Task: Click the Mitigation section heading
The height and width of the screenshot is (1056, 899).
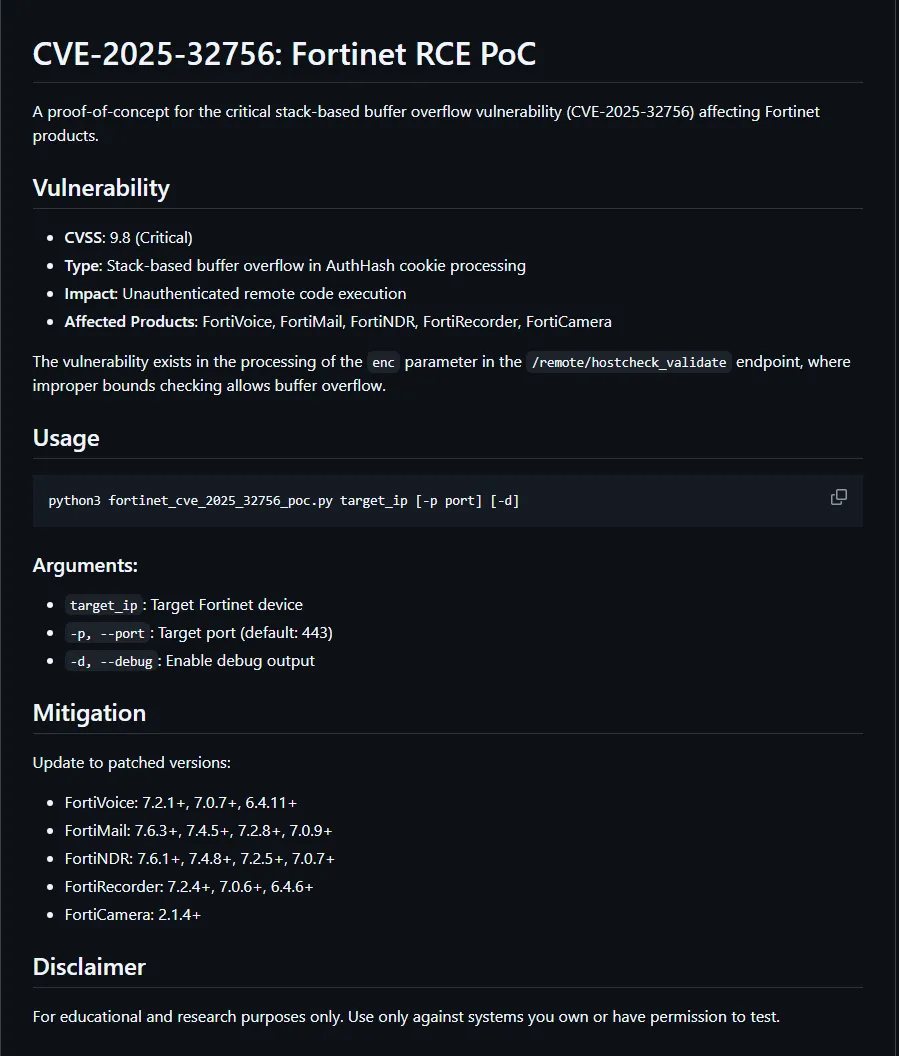Action: pyautogui.click(x=89, y=713)
